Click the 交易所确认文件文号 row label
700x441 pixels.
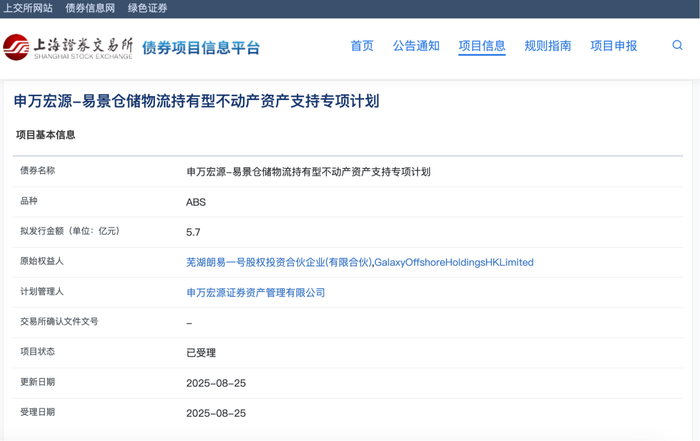click(59, 321)
